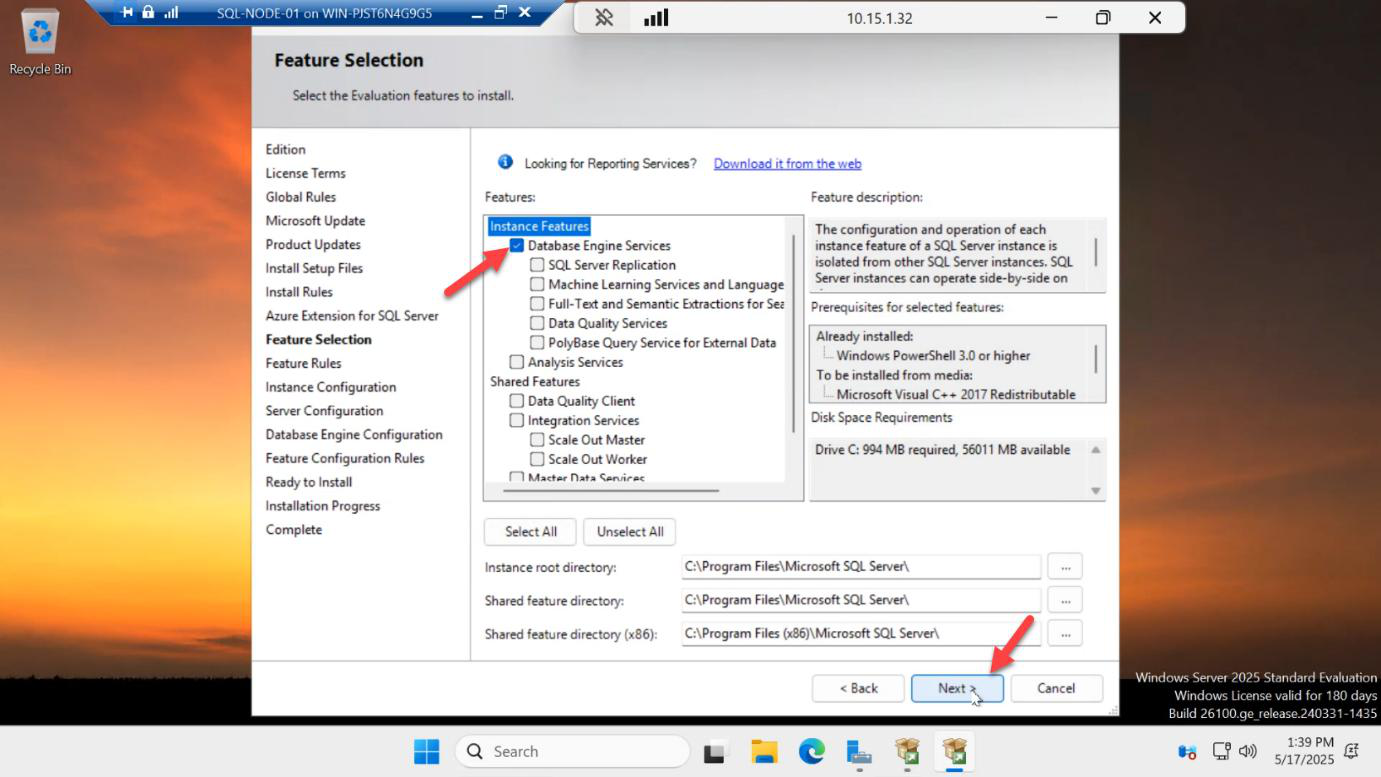This screenshot has width=1381, height=777.
Task: Select Azure Extension for SQL Server step
Action: click(x=352, y=315)
